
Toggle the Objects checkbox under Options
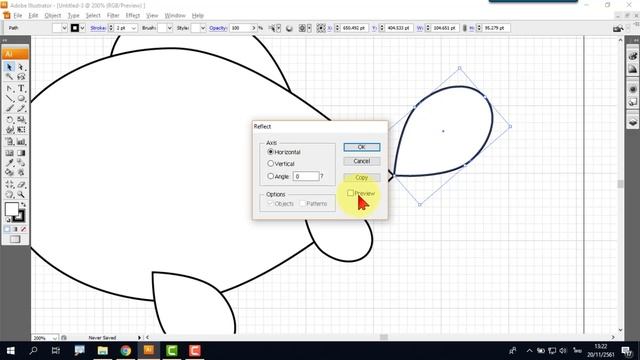click(270, 203)
